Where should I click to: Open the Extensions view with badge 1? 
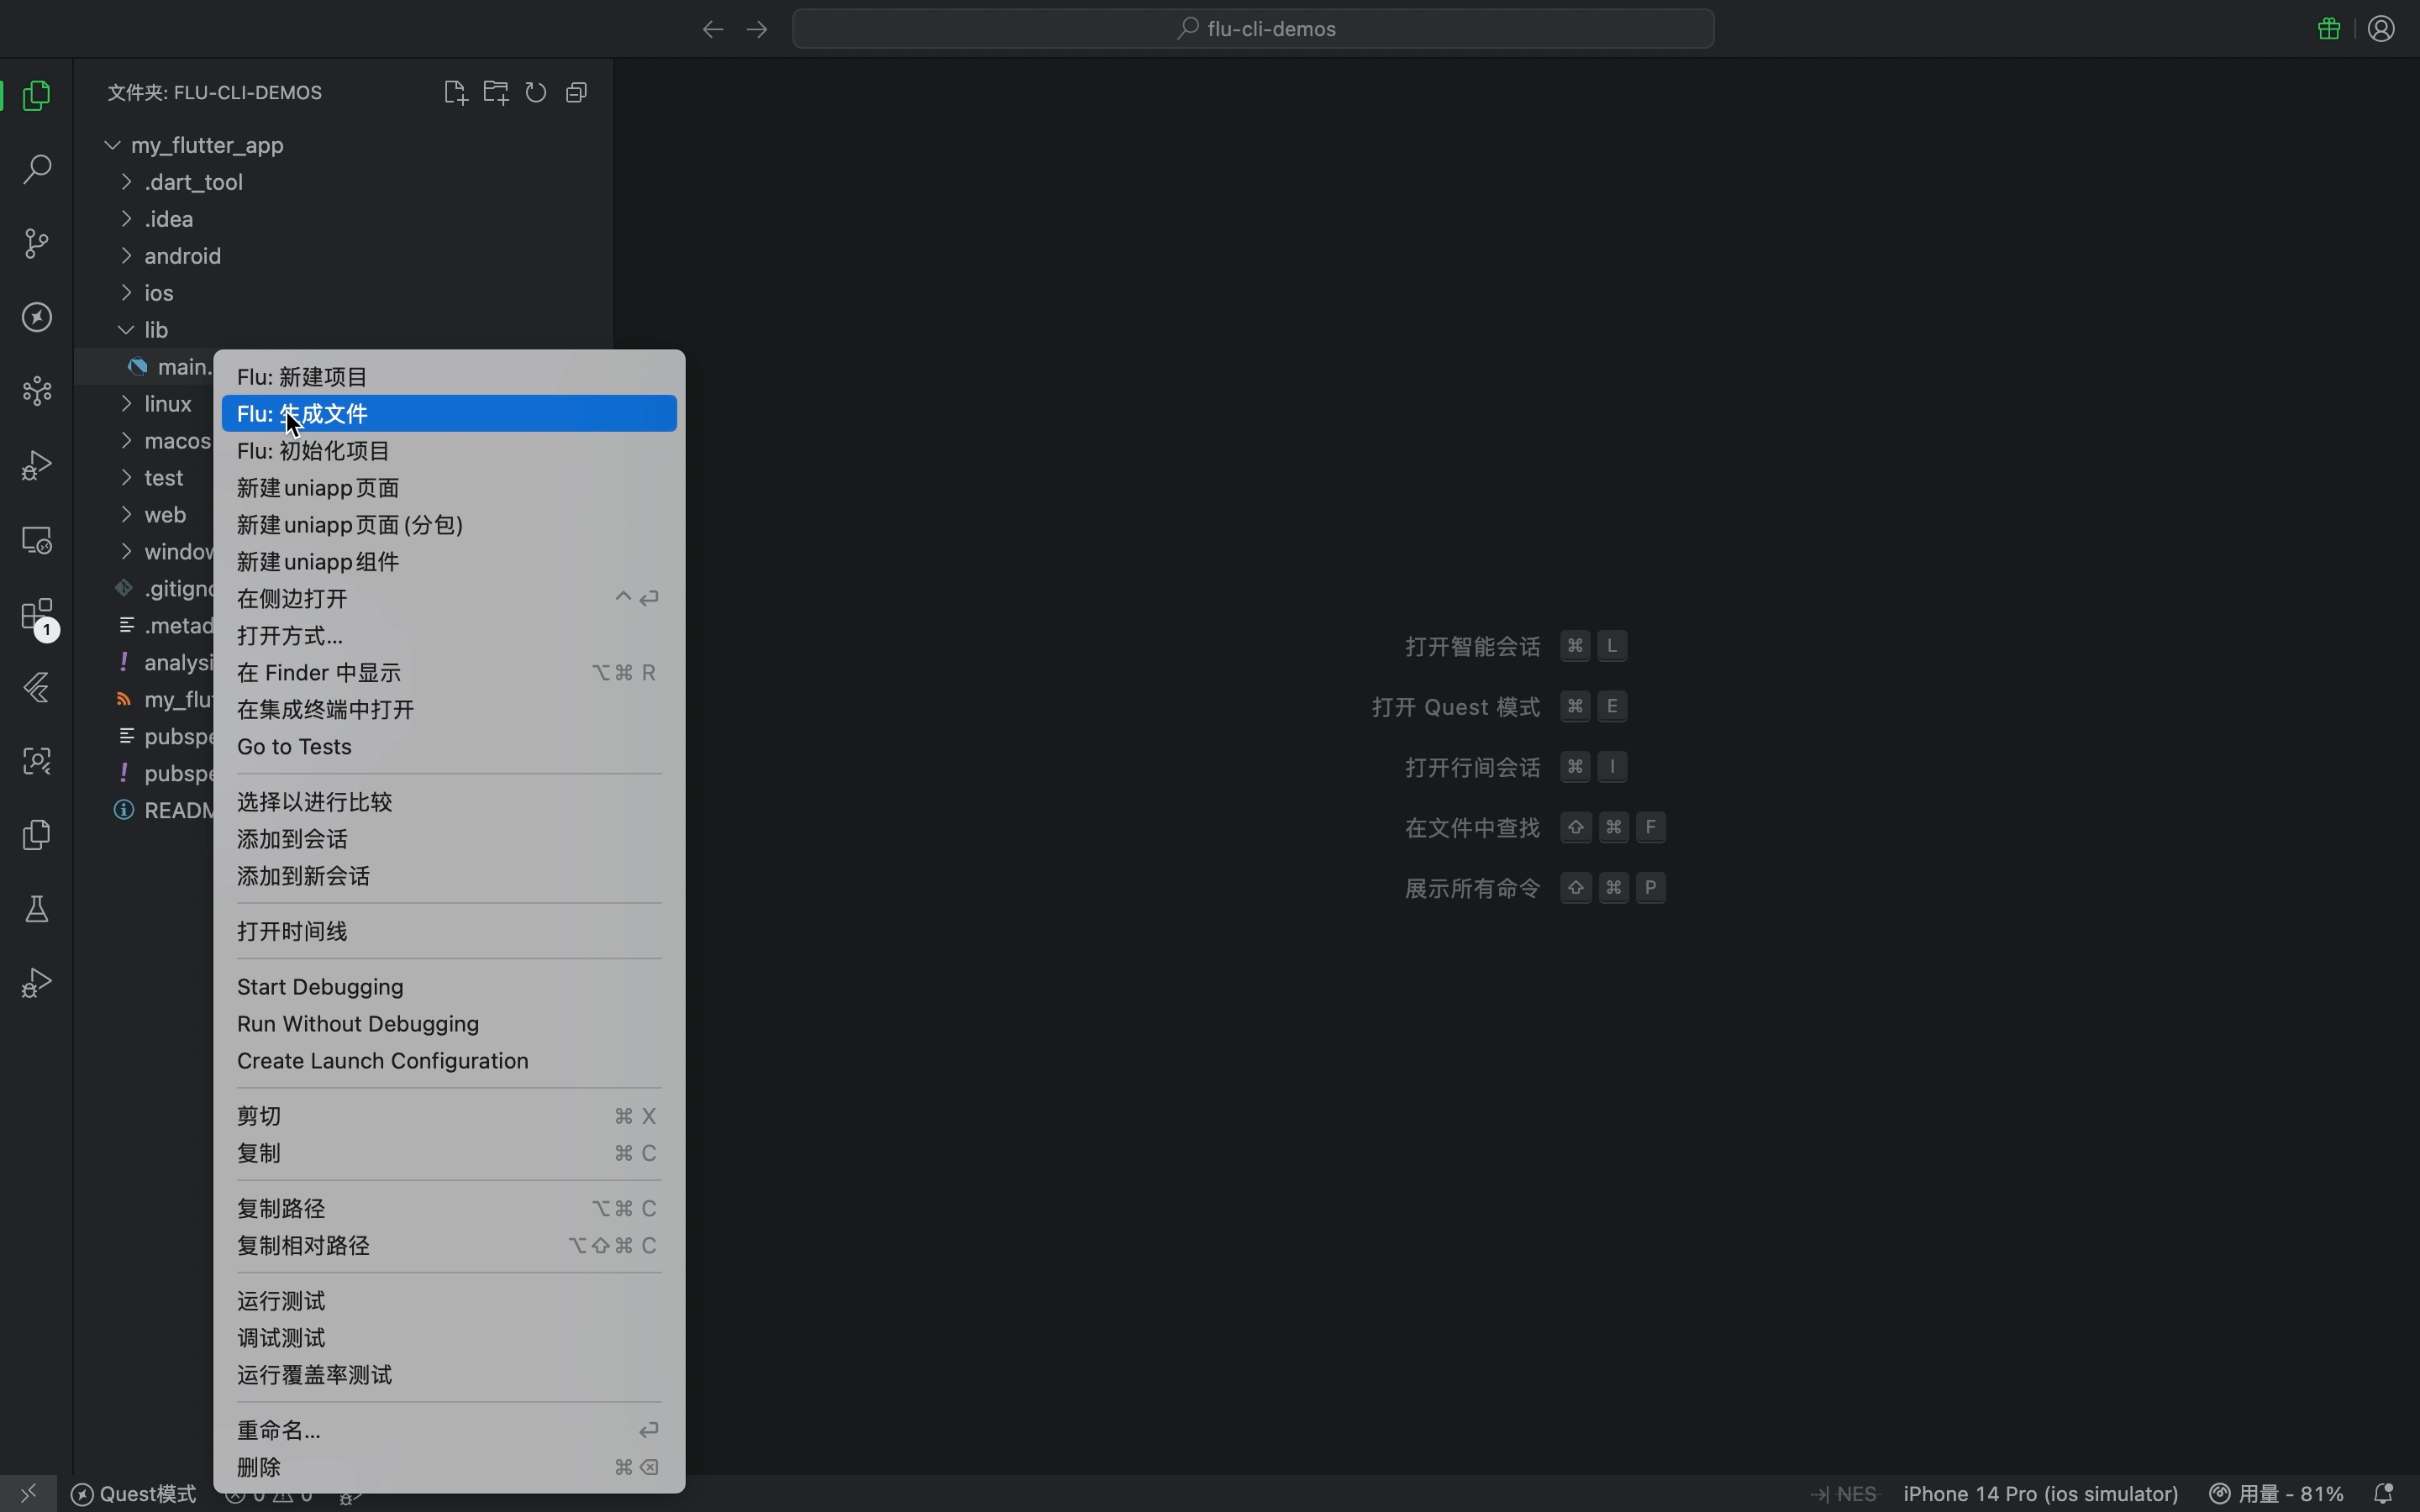click(37, 616)
